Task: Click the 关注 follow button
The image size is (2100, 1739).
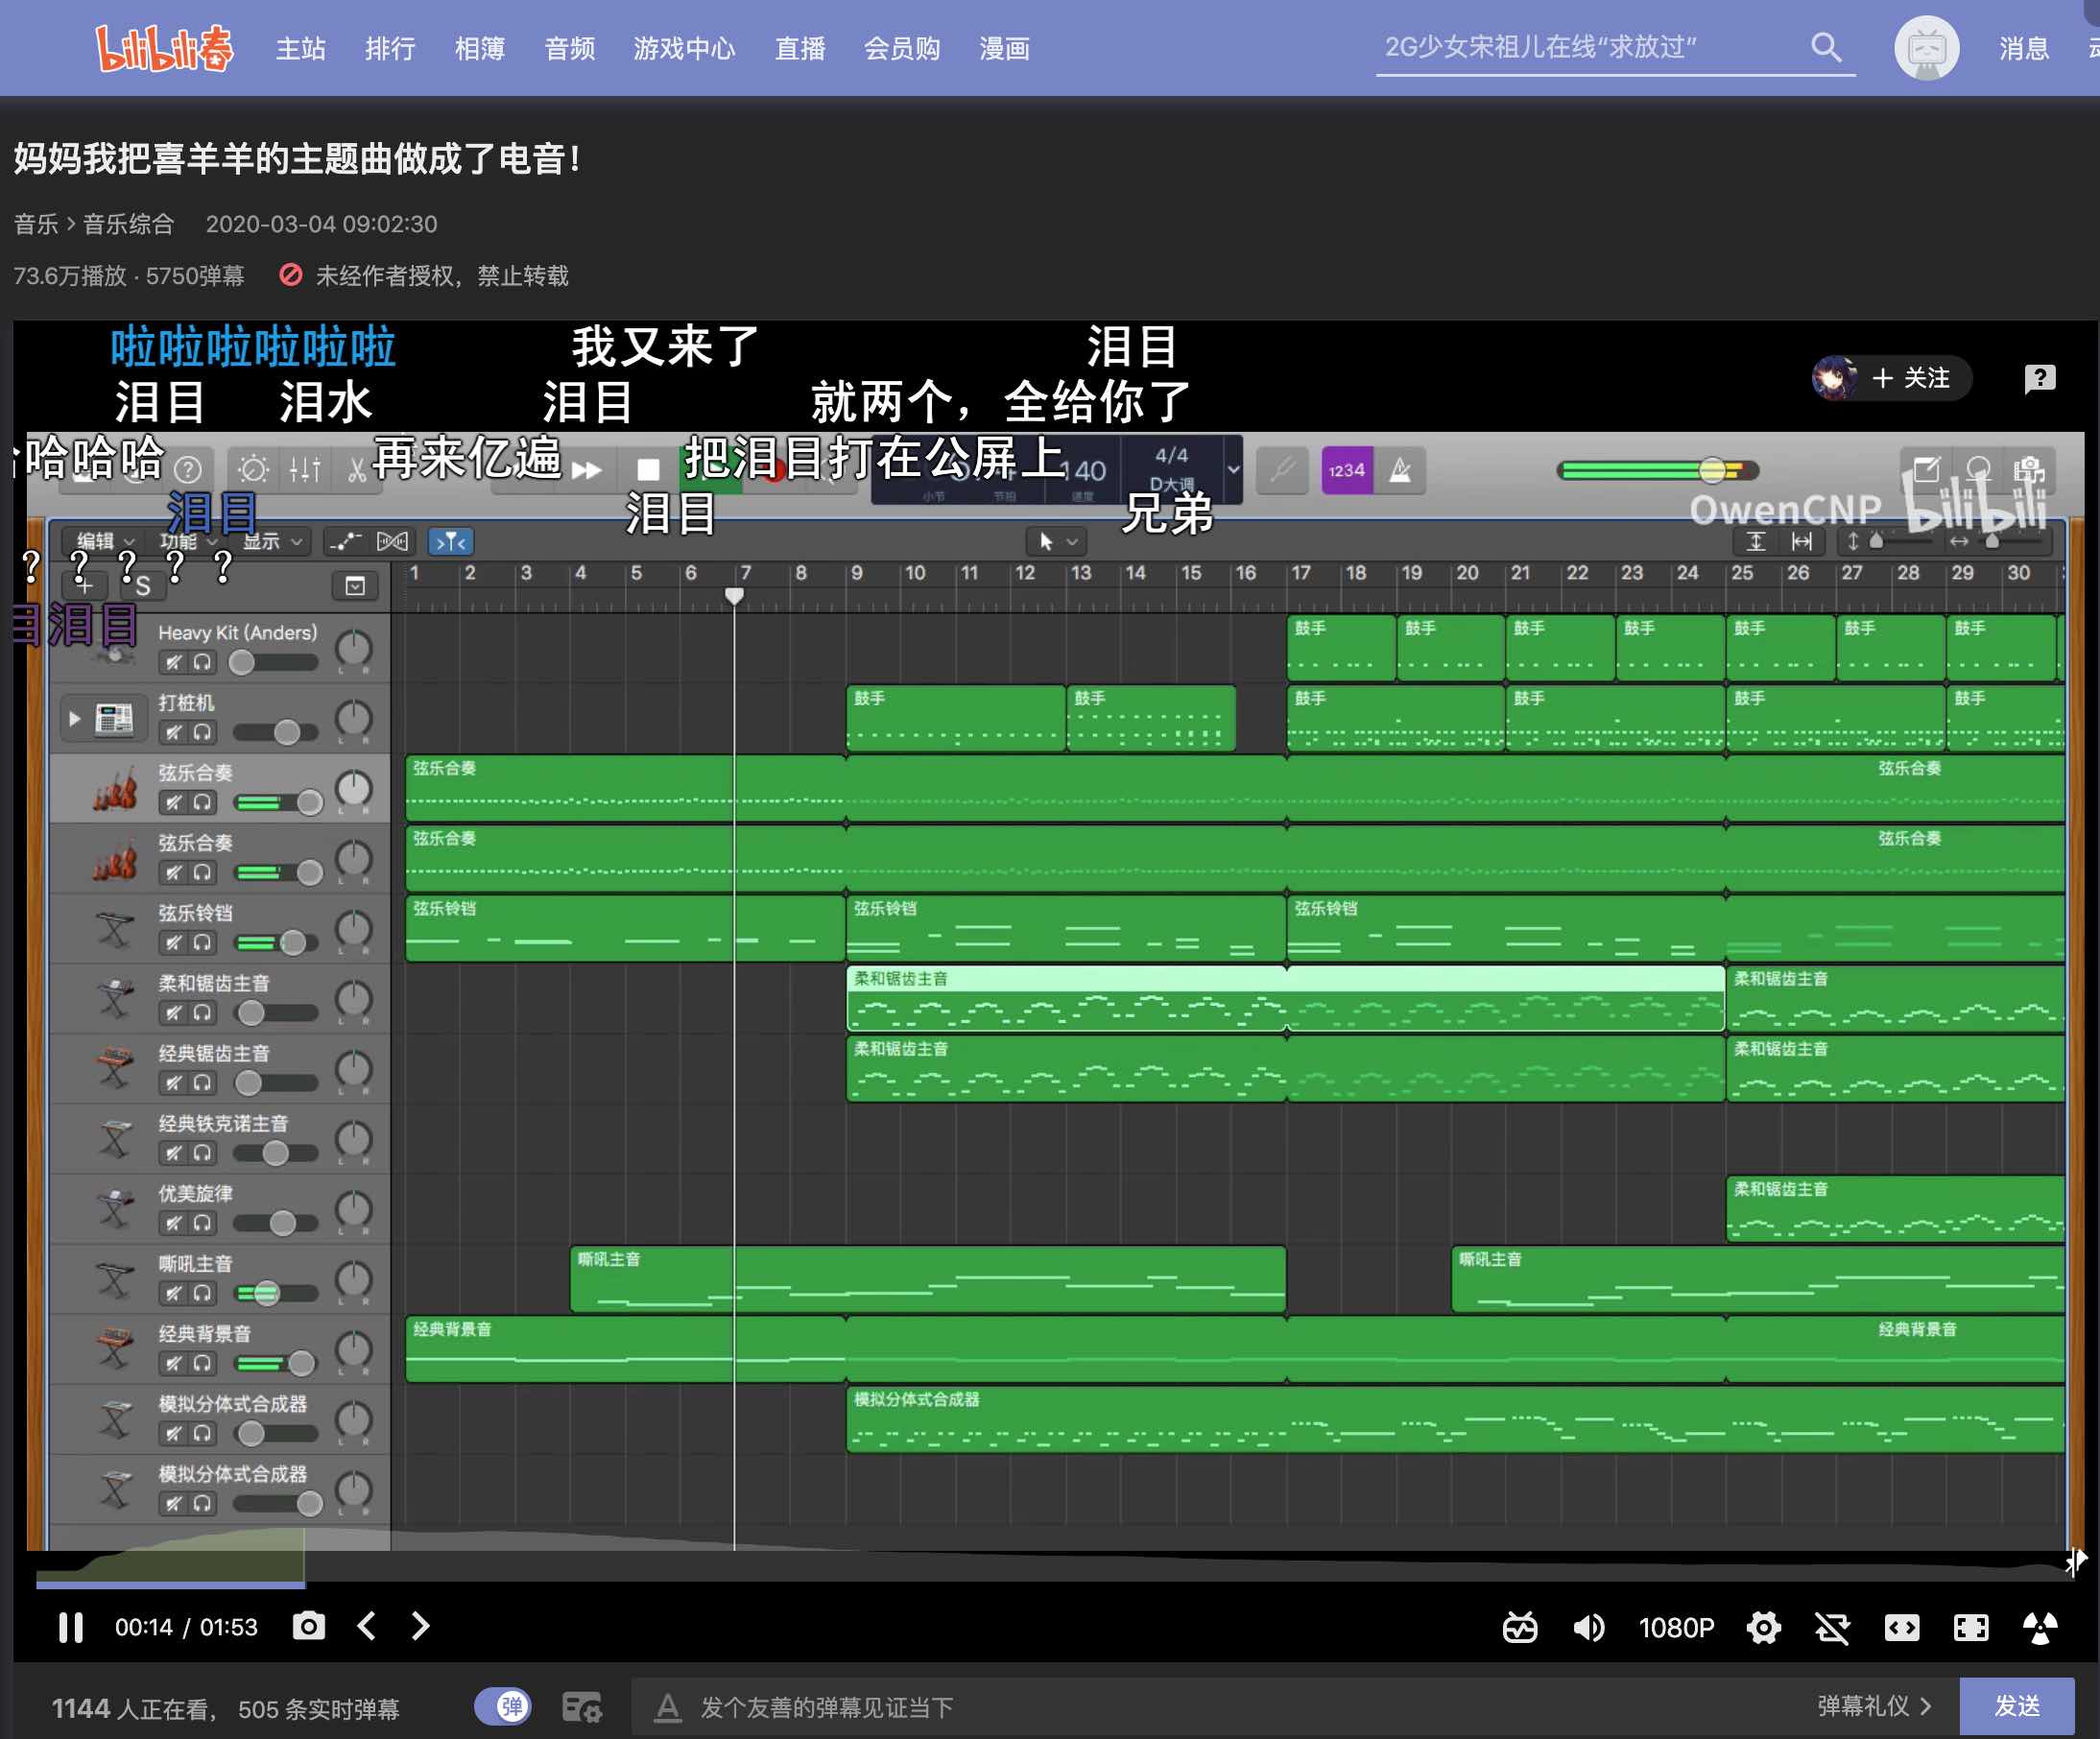Action: point(1917,380)
